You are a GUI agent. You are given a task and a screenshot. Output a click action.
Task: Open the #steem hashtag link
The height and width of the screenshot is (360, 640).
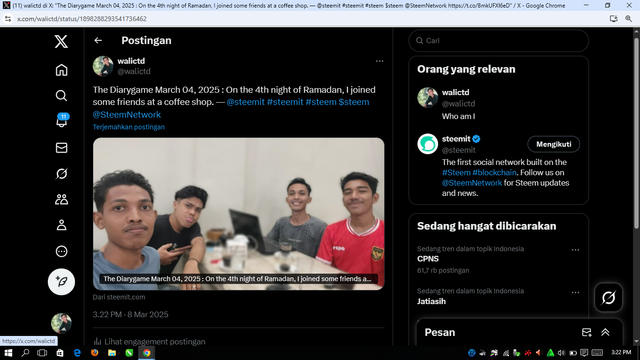(321, 102)
